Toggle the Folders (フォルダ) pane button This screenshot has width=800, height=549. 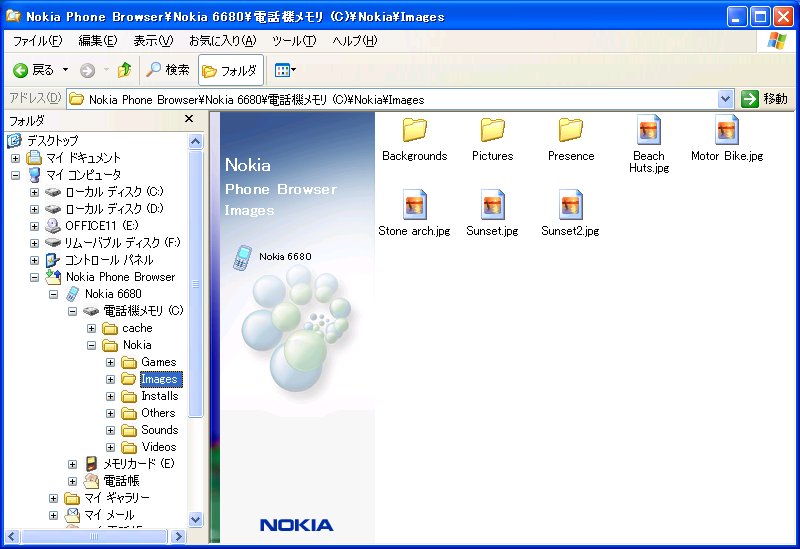tap(231, 70)
